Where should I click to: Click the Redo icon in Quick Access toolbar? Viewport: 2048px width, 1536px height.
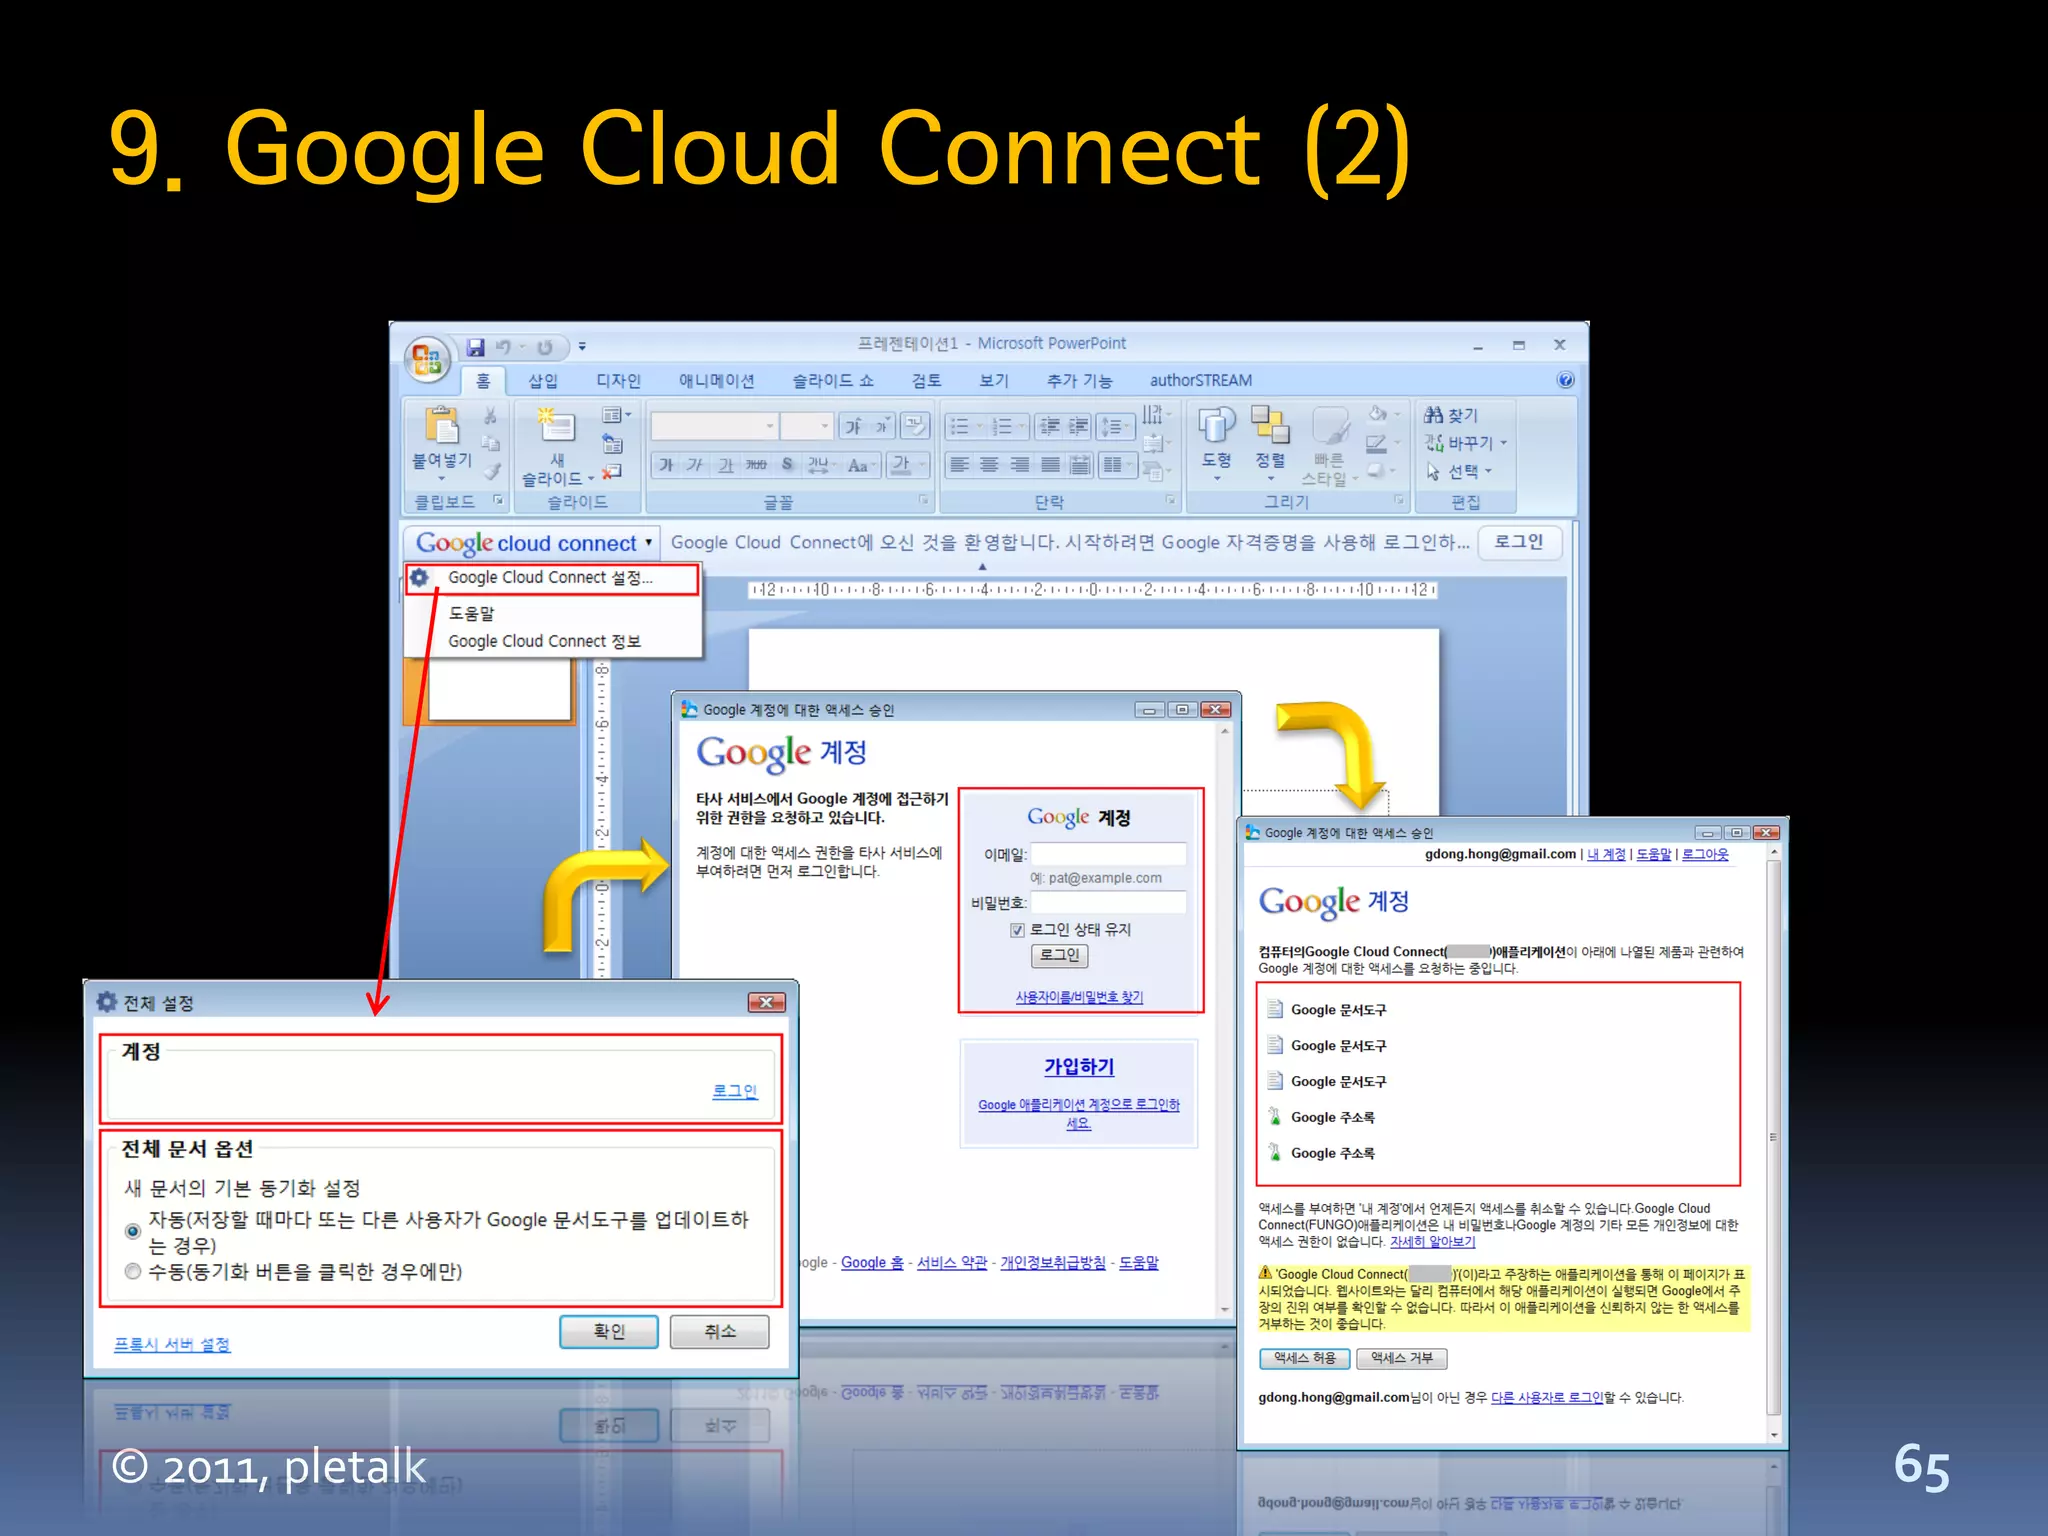point(545,347)
